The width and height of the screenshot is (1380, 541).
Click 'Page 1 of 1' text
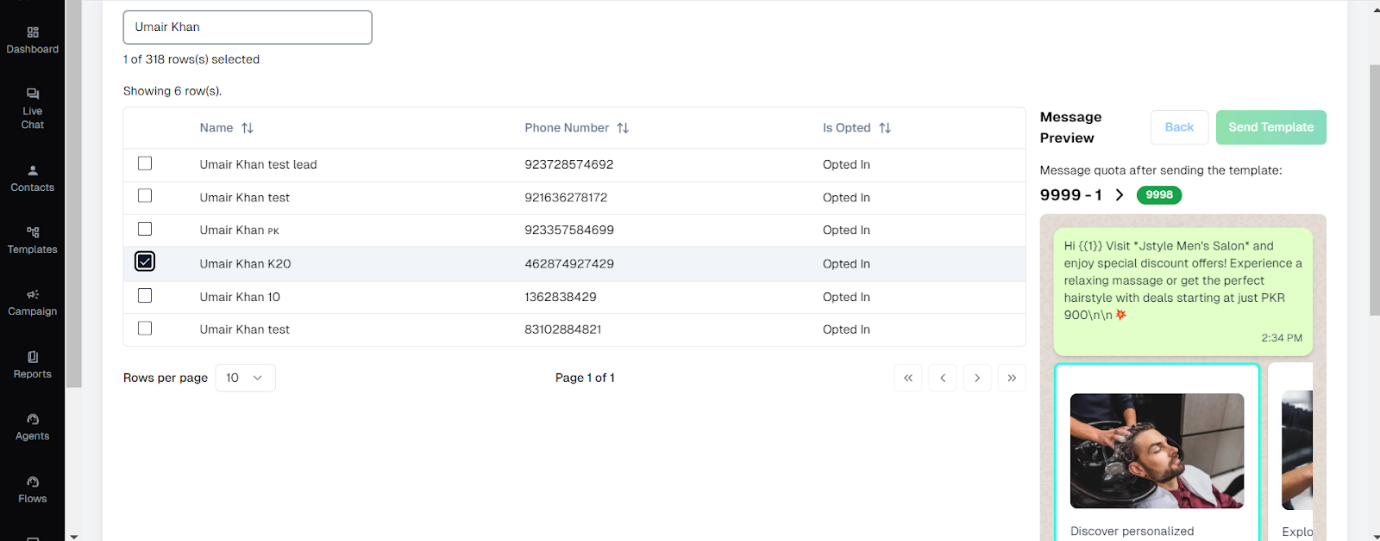coord(585,378)
